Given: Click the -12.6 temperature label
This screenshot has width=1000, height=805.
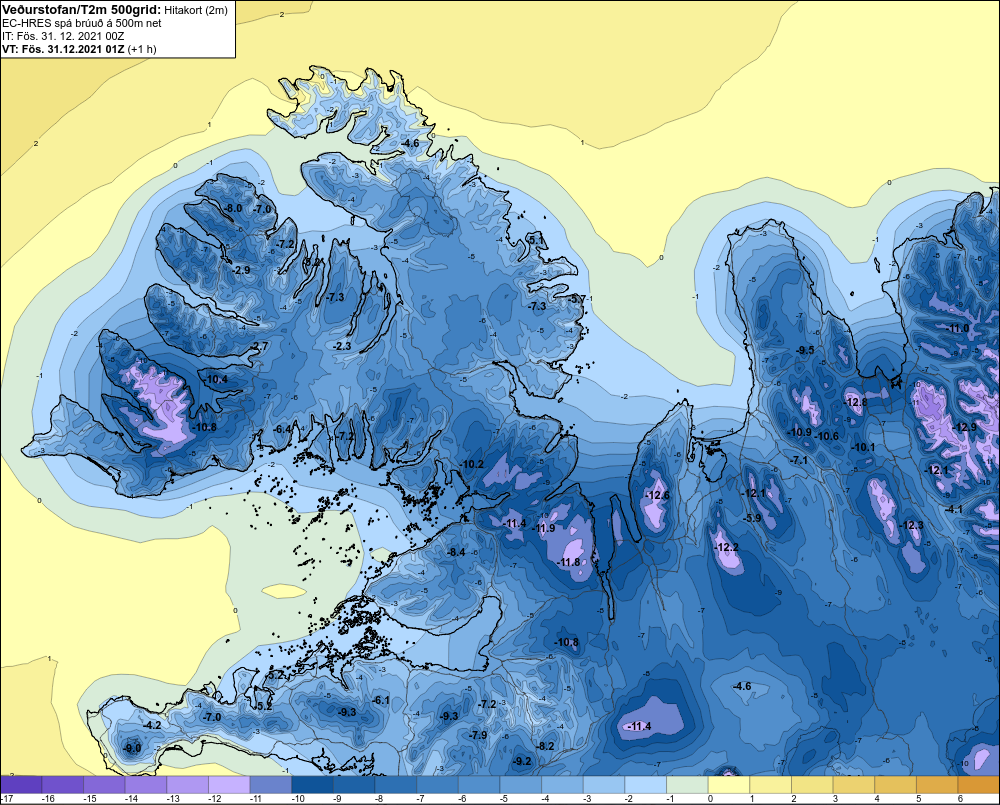Looking at the screenshot, I should tap(658, 495).
